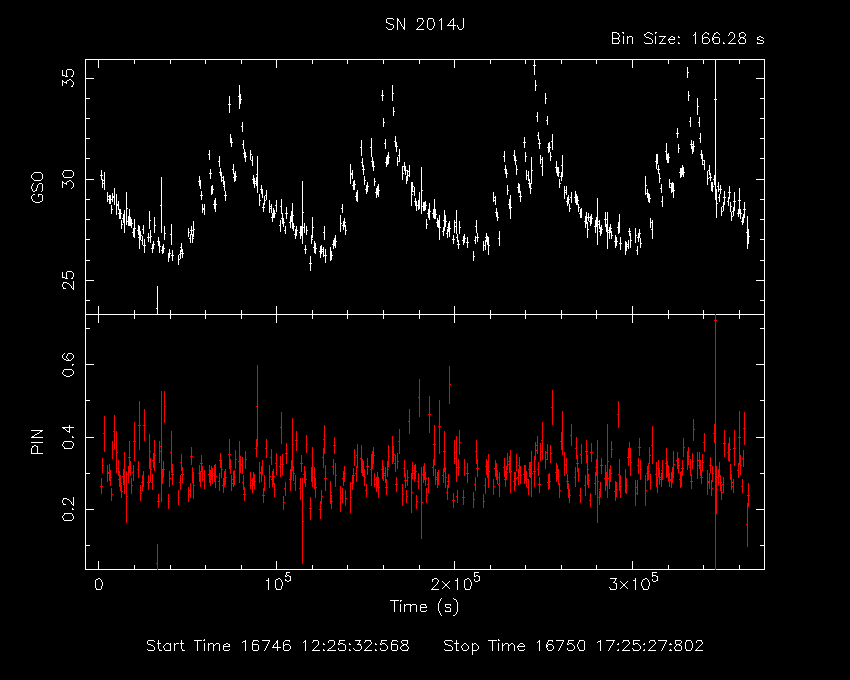Click the "0" tick label on time axis
Screen dimensions: 850x680
[99, 585]
